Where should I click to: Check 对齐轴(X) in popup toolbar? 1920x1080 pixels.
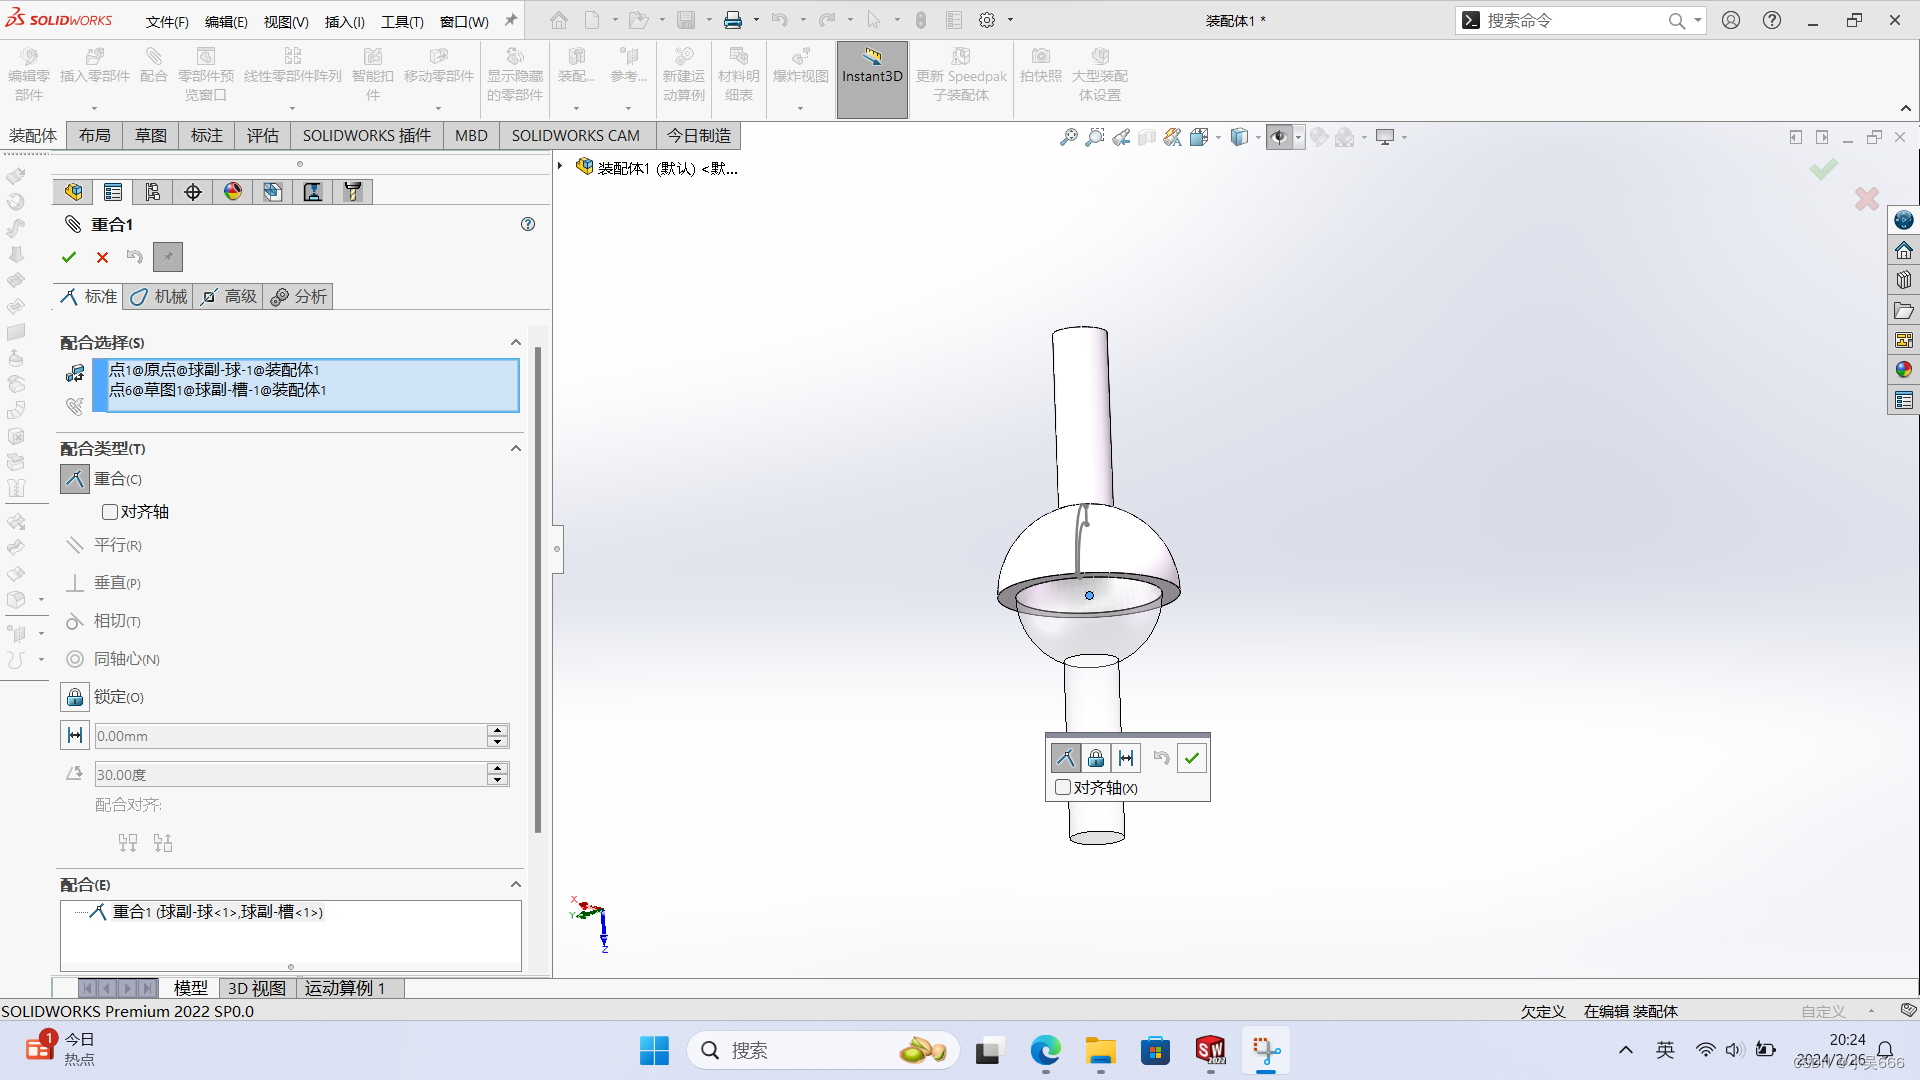[1063, 788]
